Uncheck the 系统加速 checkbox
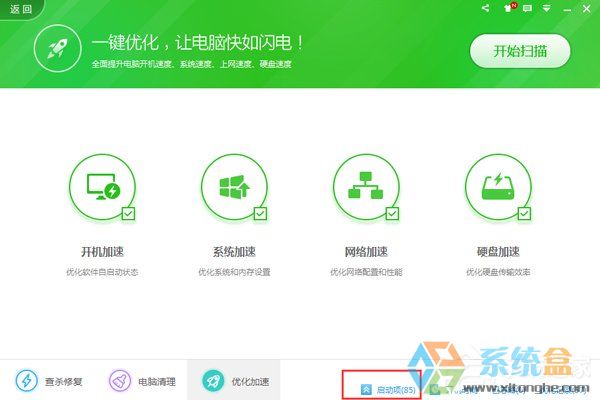This screenshot has height=400, width=600. (261, 214)
